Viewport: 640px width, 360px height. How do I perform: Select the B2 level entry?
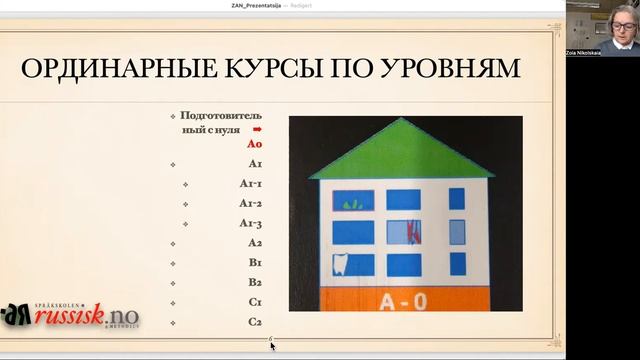pos(255,282)
